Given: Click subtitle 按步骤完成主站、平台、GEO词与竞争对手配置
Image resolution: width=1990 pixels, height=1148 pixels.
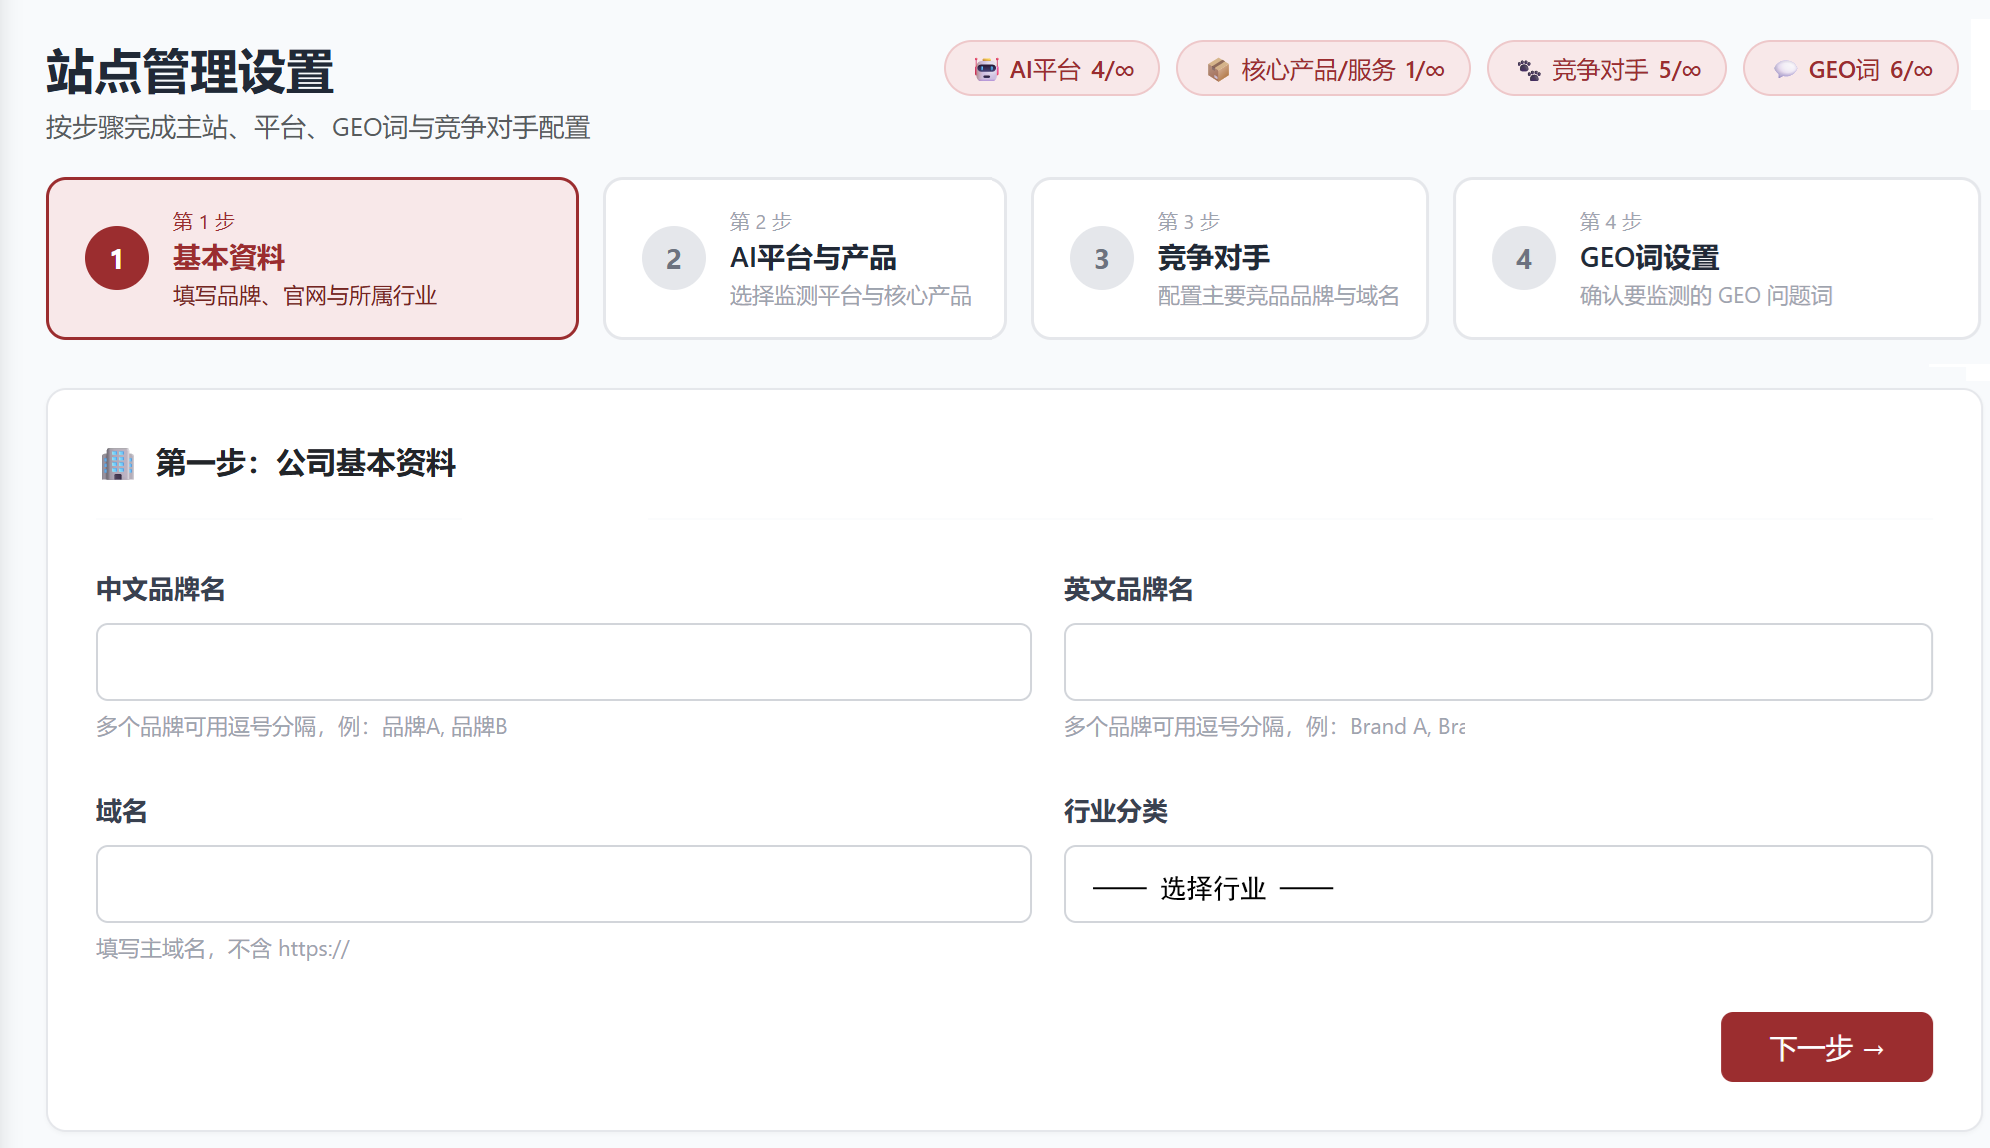Looking at the screenshot, I should coord(318,128).
